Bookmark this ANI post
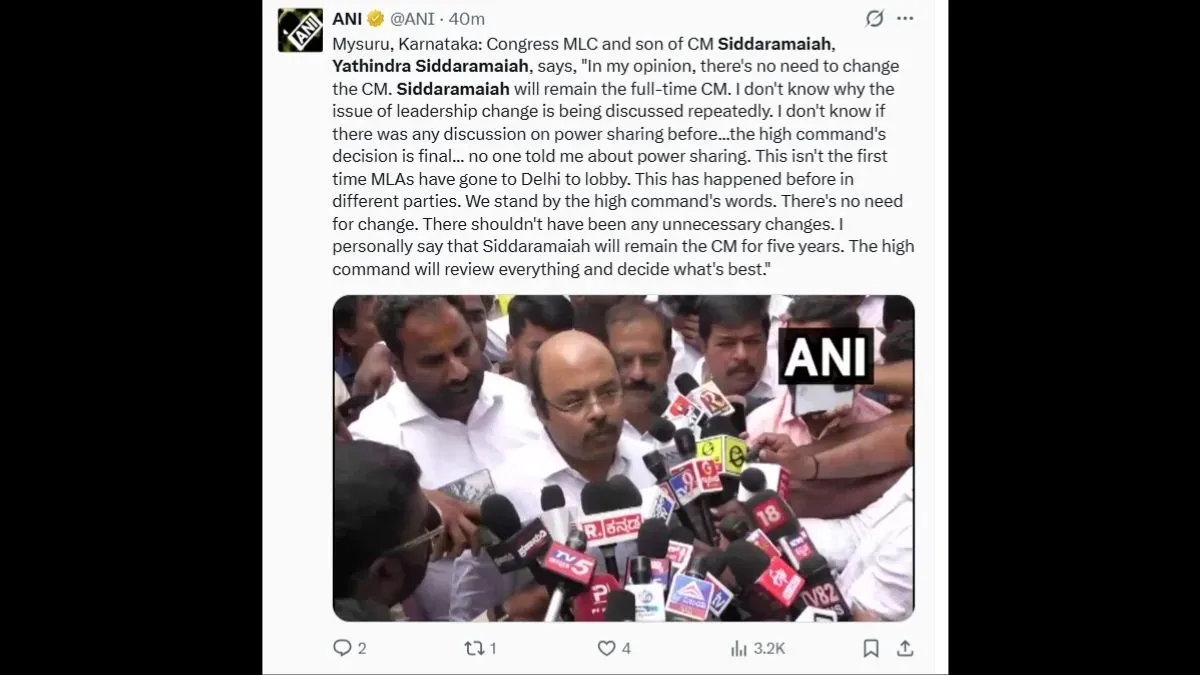Image resolution: width=1200 pixels, height=675 pixels. point(871,648)
